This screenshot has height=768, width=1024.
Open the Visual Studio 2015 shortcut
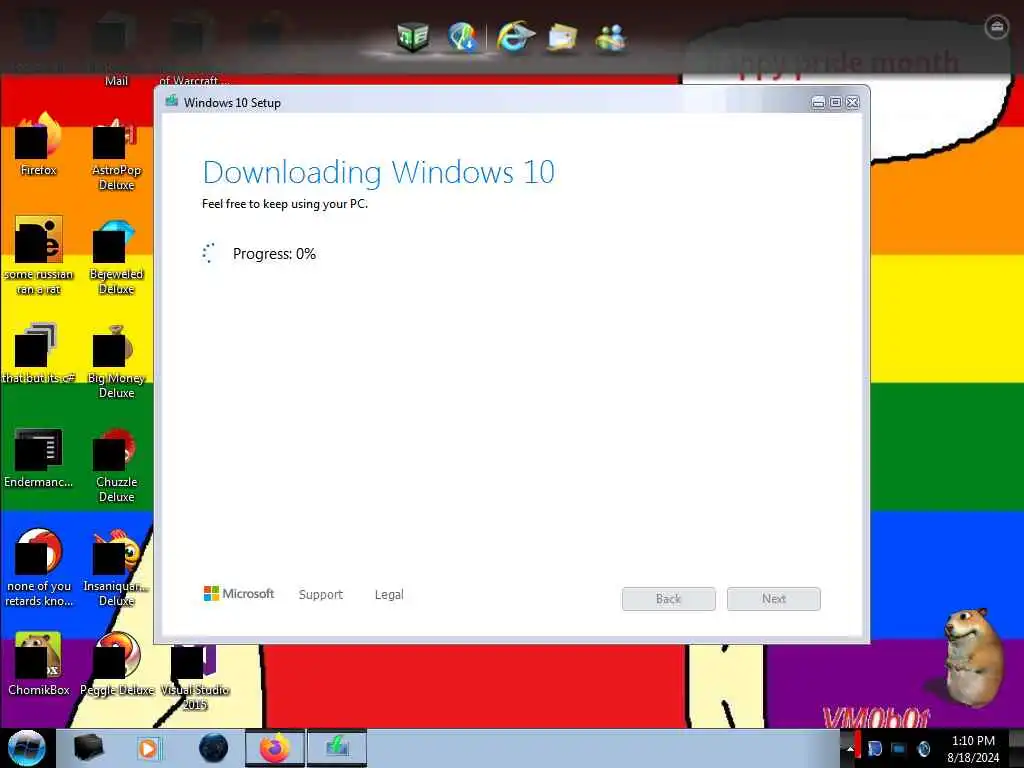(195, 676)
